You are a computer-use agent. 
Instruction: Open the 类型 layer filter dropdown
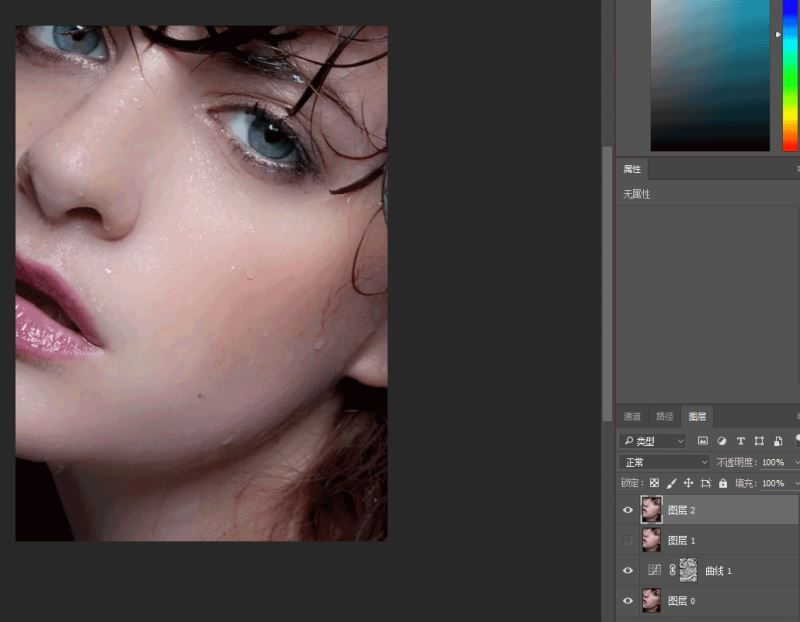[652, 441]
